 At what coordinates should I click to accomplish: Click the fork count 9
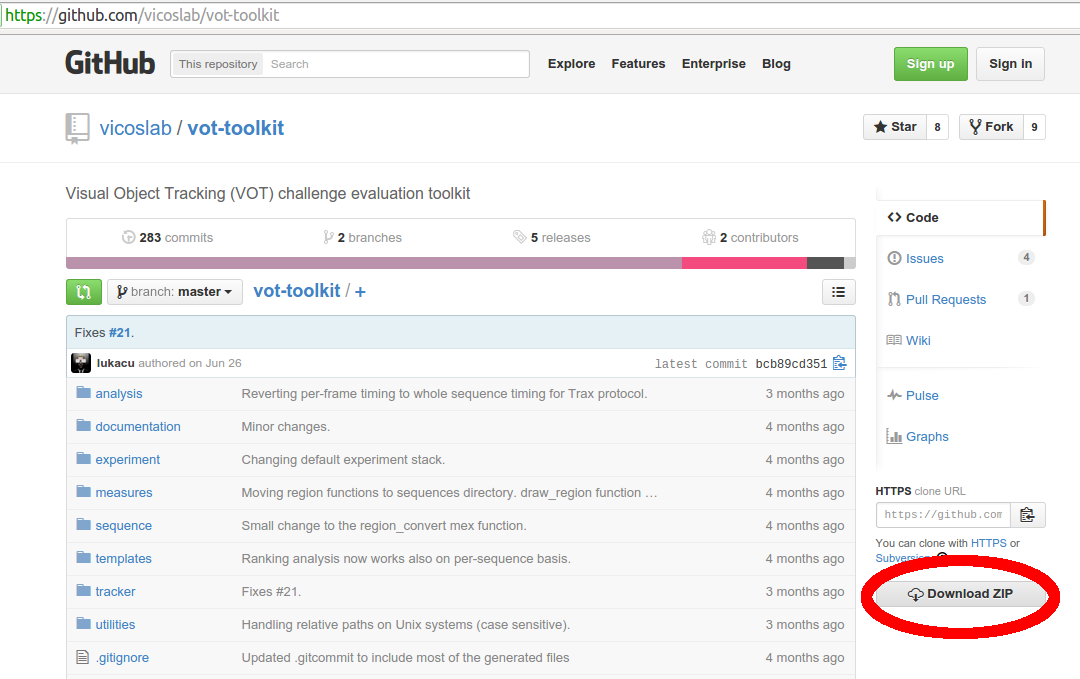tap(1034, 127)
